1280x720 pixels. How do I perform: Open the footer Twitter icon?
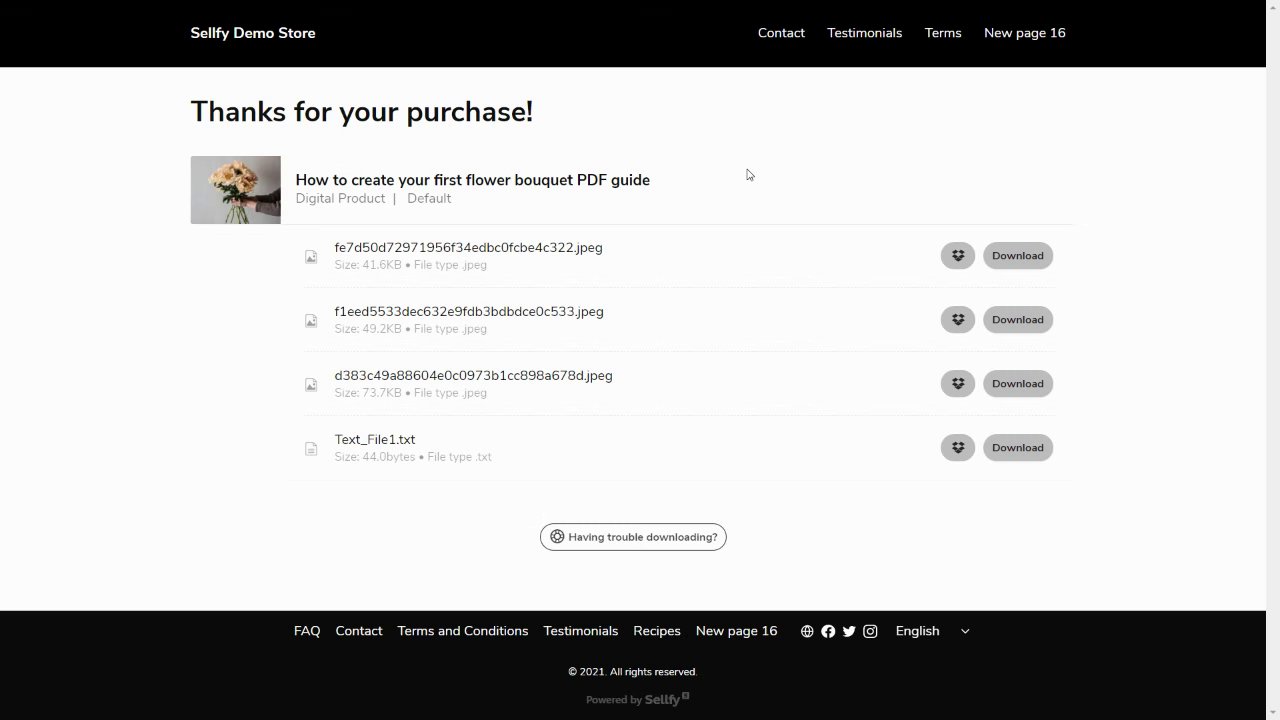coord(849,631)
